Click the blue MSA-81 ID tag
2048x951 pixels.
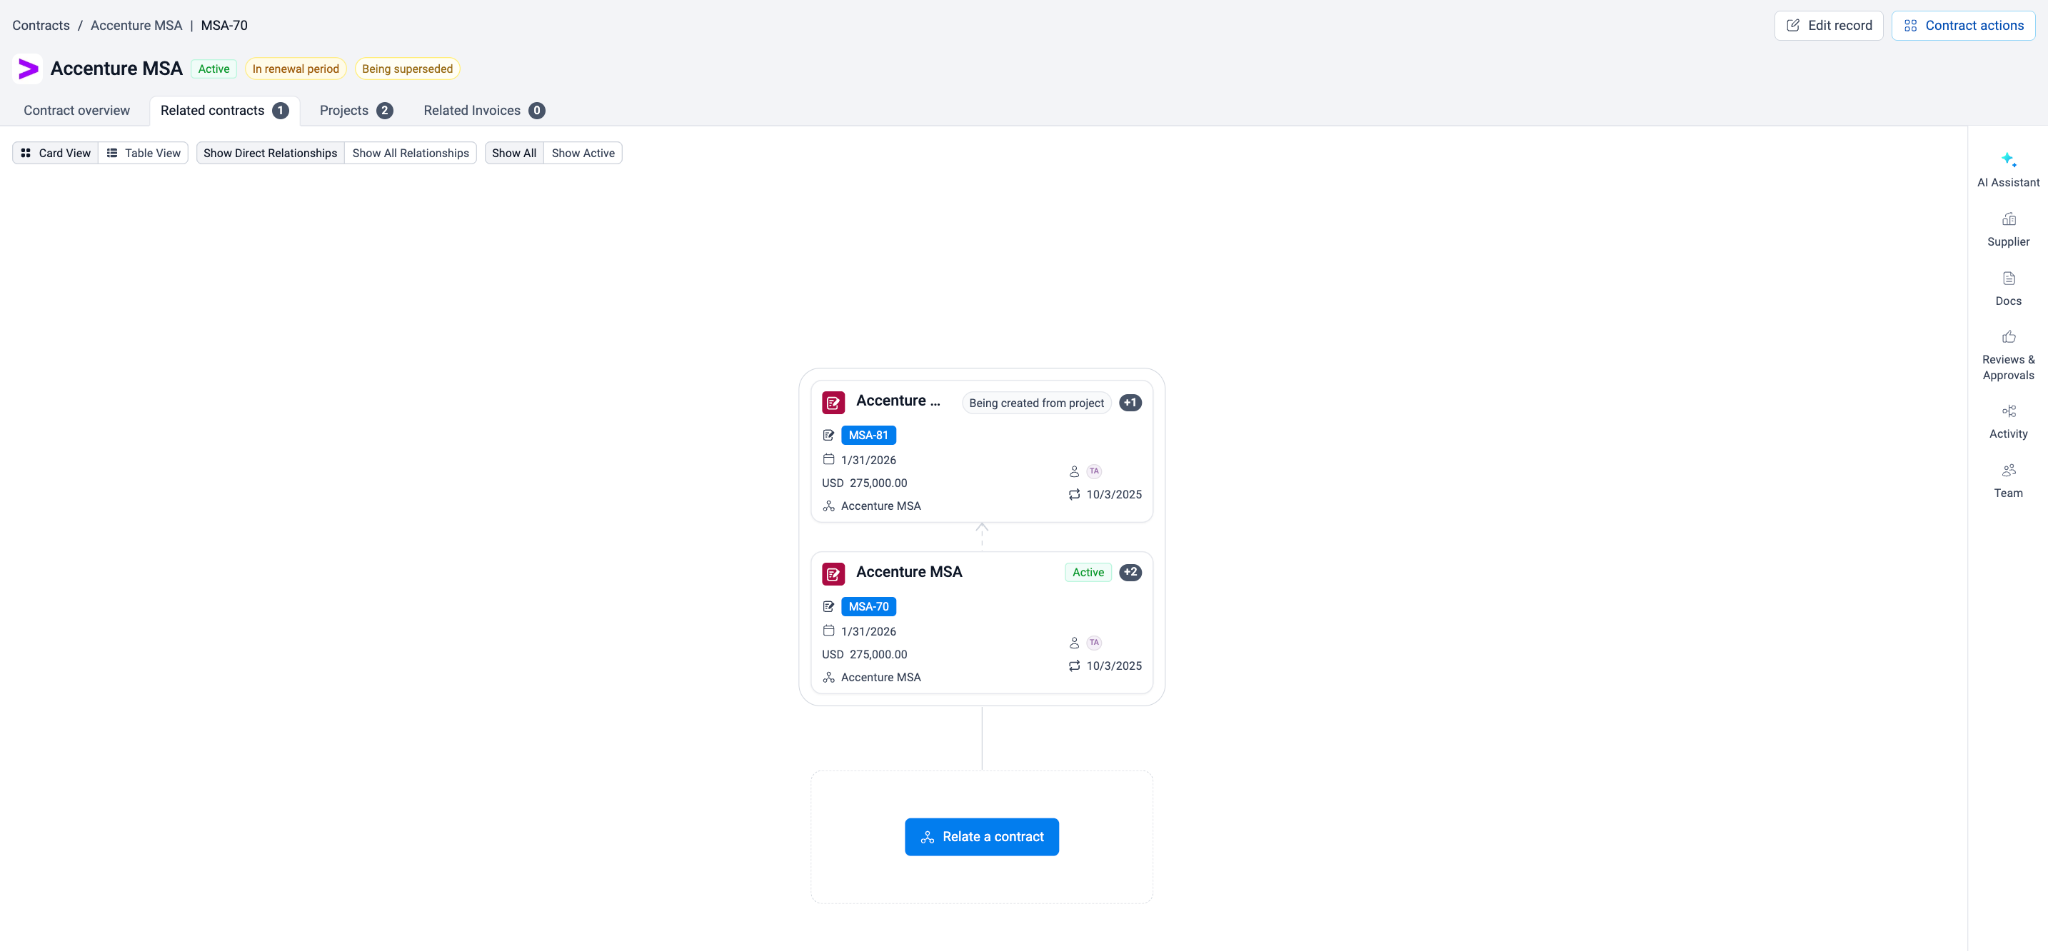coord(868,436)
